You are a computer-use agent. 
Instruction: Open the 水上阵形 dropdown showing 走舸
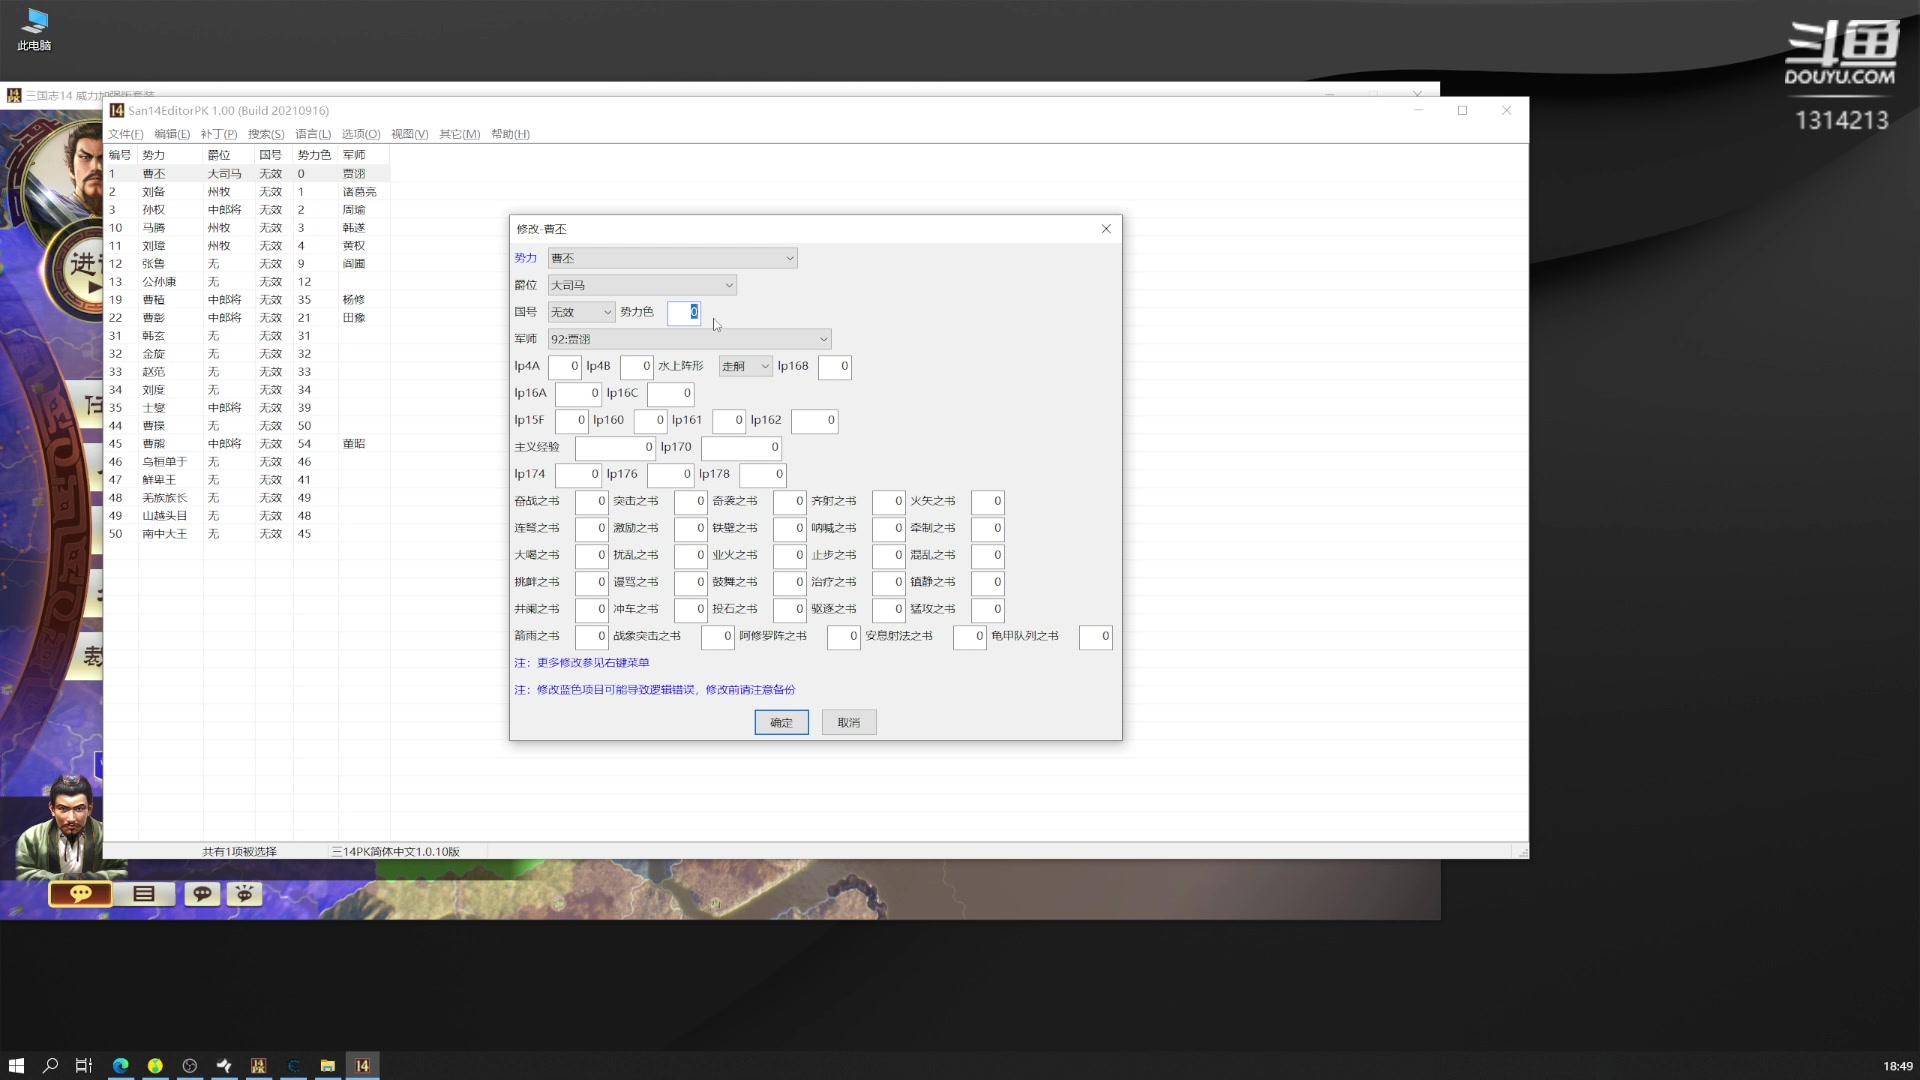tap(745, 366)
